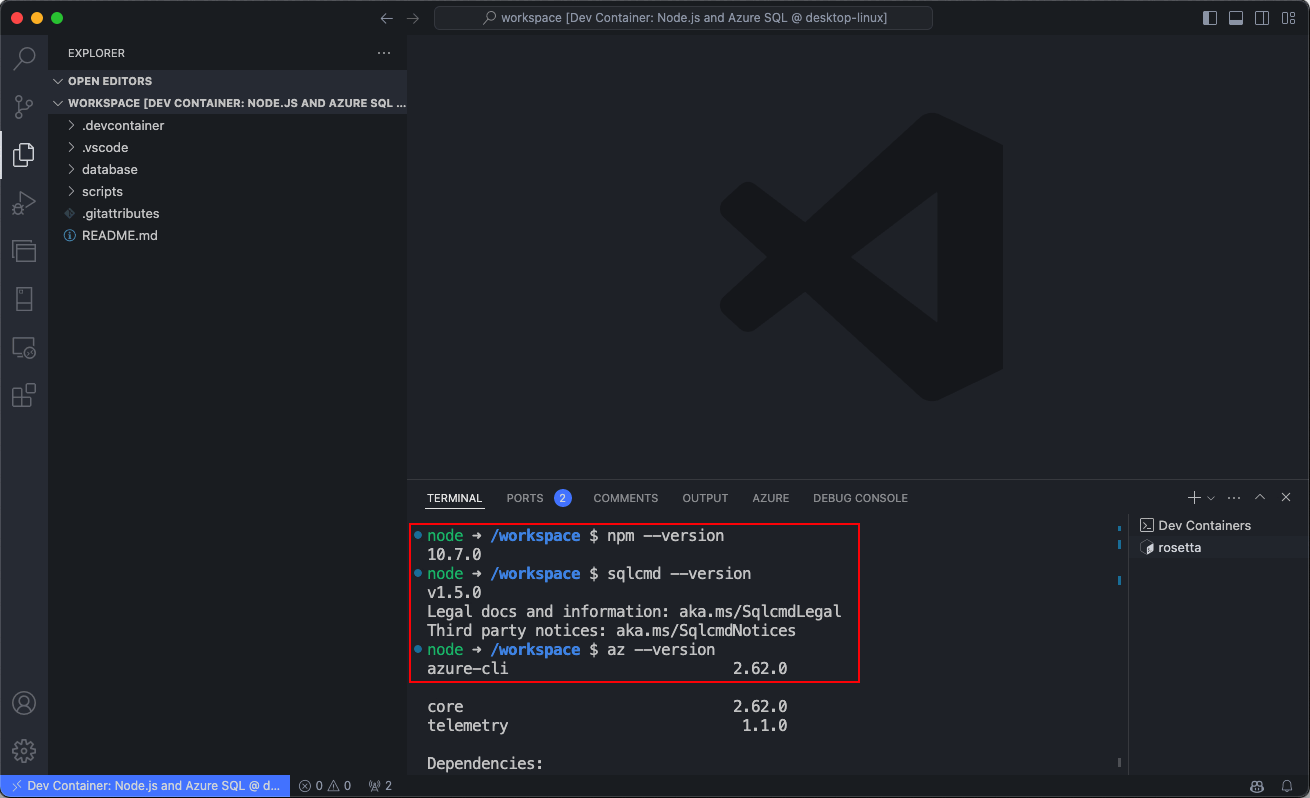Image resolution: width=1310 pixels, height=798 pixels.
Task: Collapse the OPEN EDITORS section
Action: click(58, 80)
